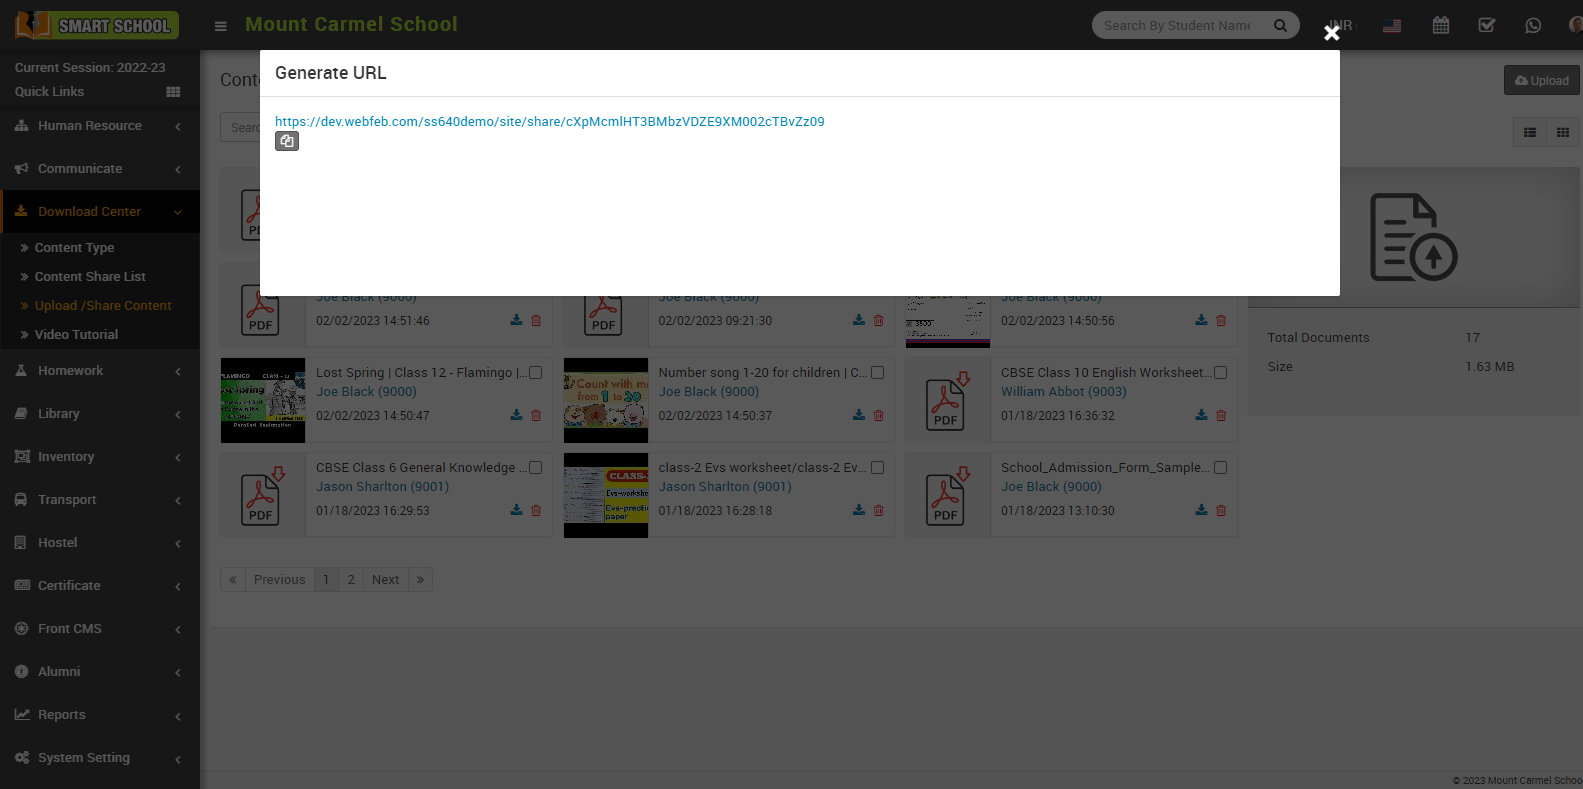
Task: Go to Video Tutorial submenu
Action: click(76, 335)
